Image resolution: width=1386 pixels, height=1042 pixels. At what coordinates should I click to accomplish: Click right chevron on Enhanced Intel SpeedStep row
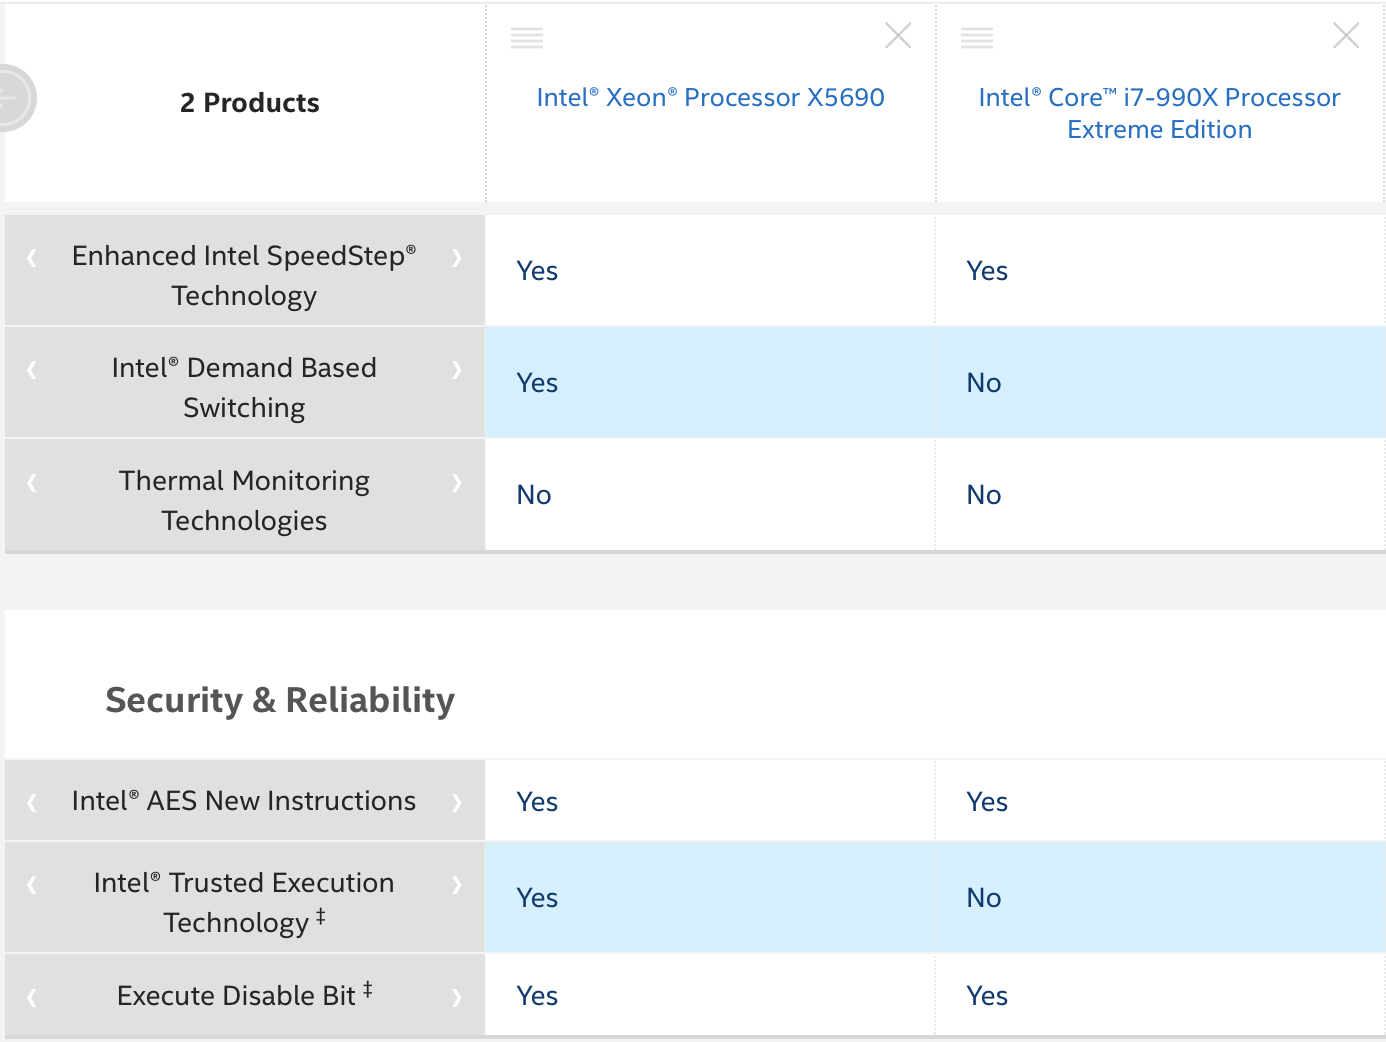[457, 258]
